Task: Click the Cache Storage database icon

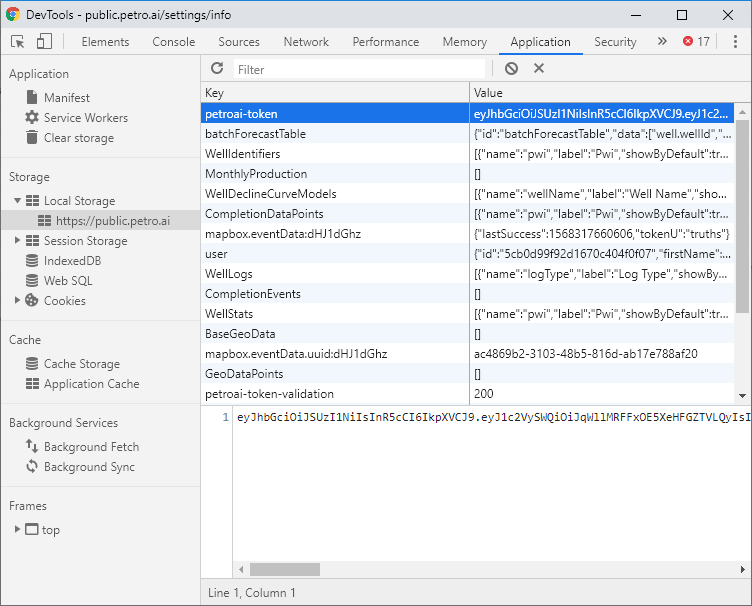Action: coord(32,363)
